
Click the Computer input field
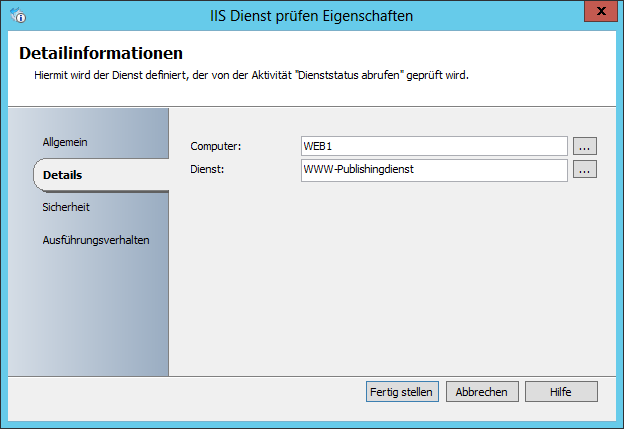[x=434, y=146]
